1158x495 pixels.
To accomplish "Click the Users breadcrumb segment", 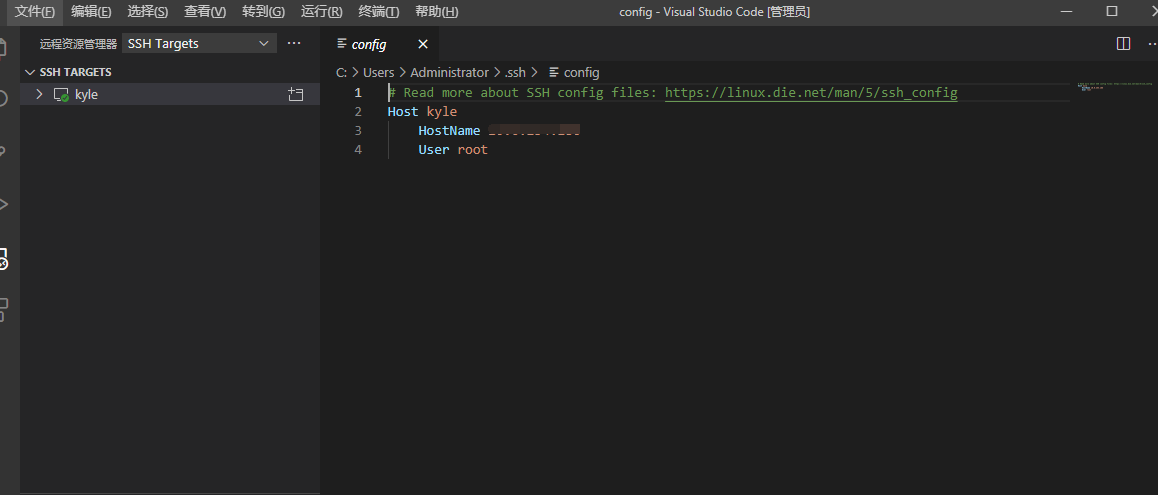I will tap(379, 72).
